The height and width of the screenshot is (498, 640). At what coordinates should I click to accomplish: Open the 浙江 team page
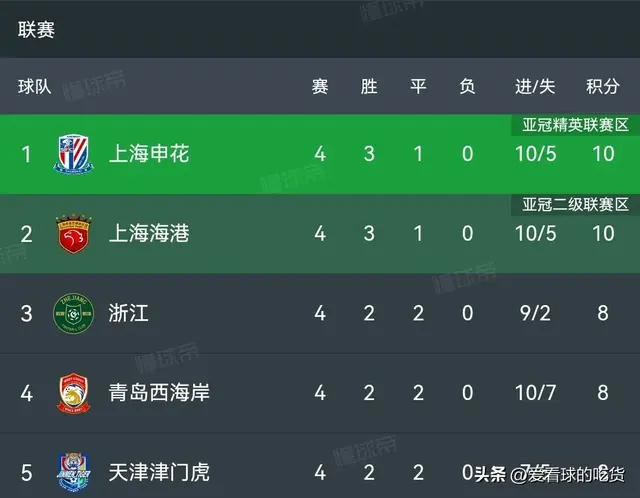(131, 313)
